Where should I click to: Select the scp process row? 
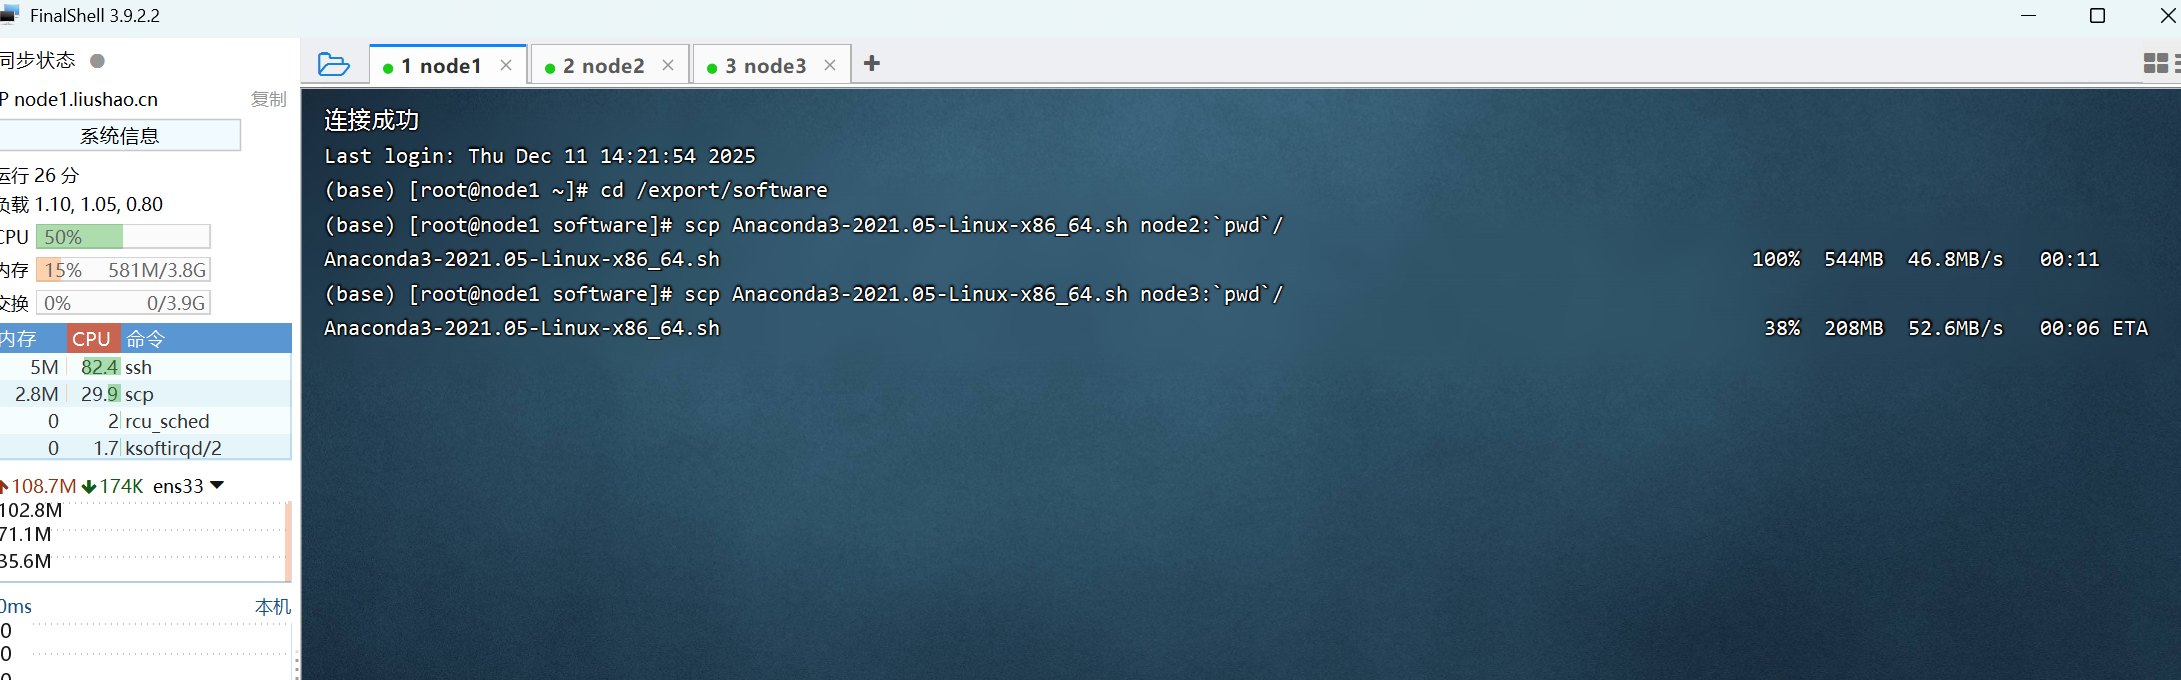click(x=145, y=394)
